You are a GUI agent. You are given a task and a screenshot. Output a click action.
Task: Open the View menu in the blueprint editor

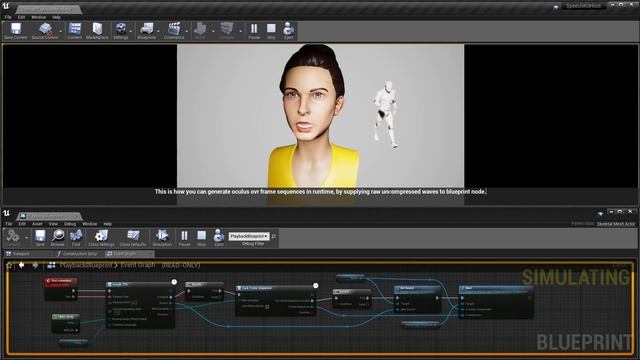(53, 224)
